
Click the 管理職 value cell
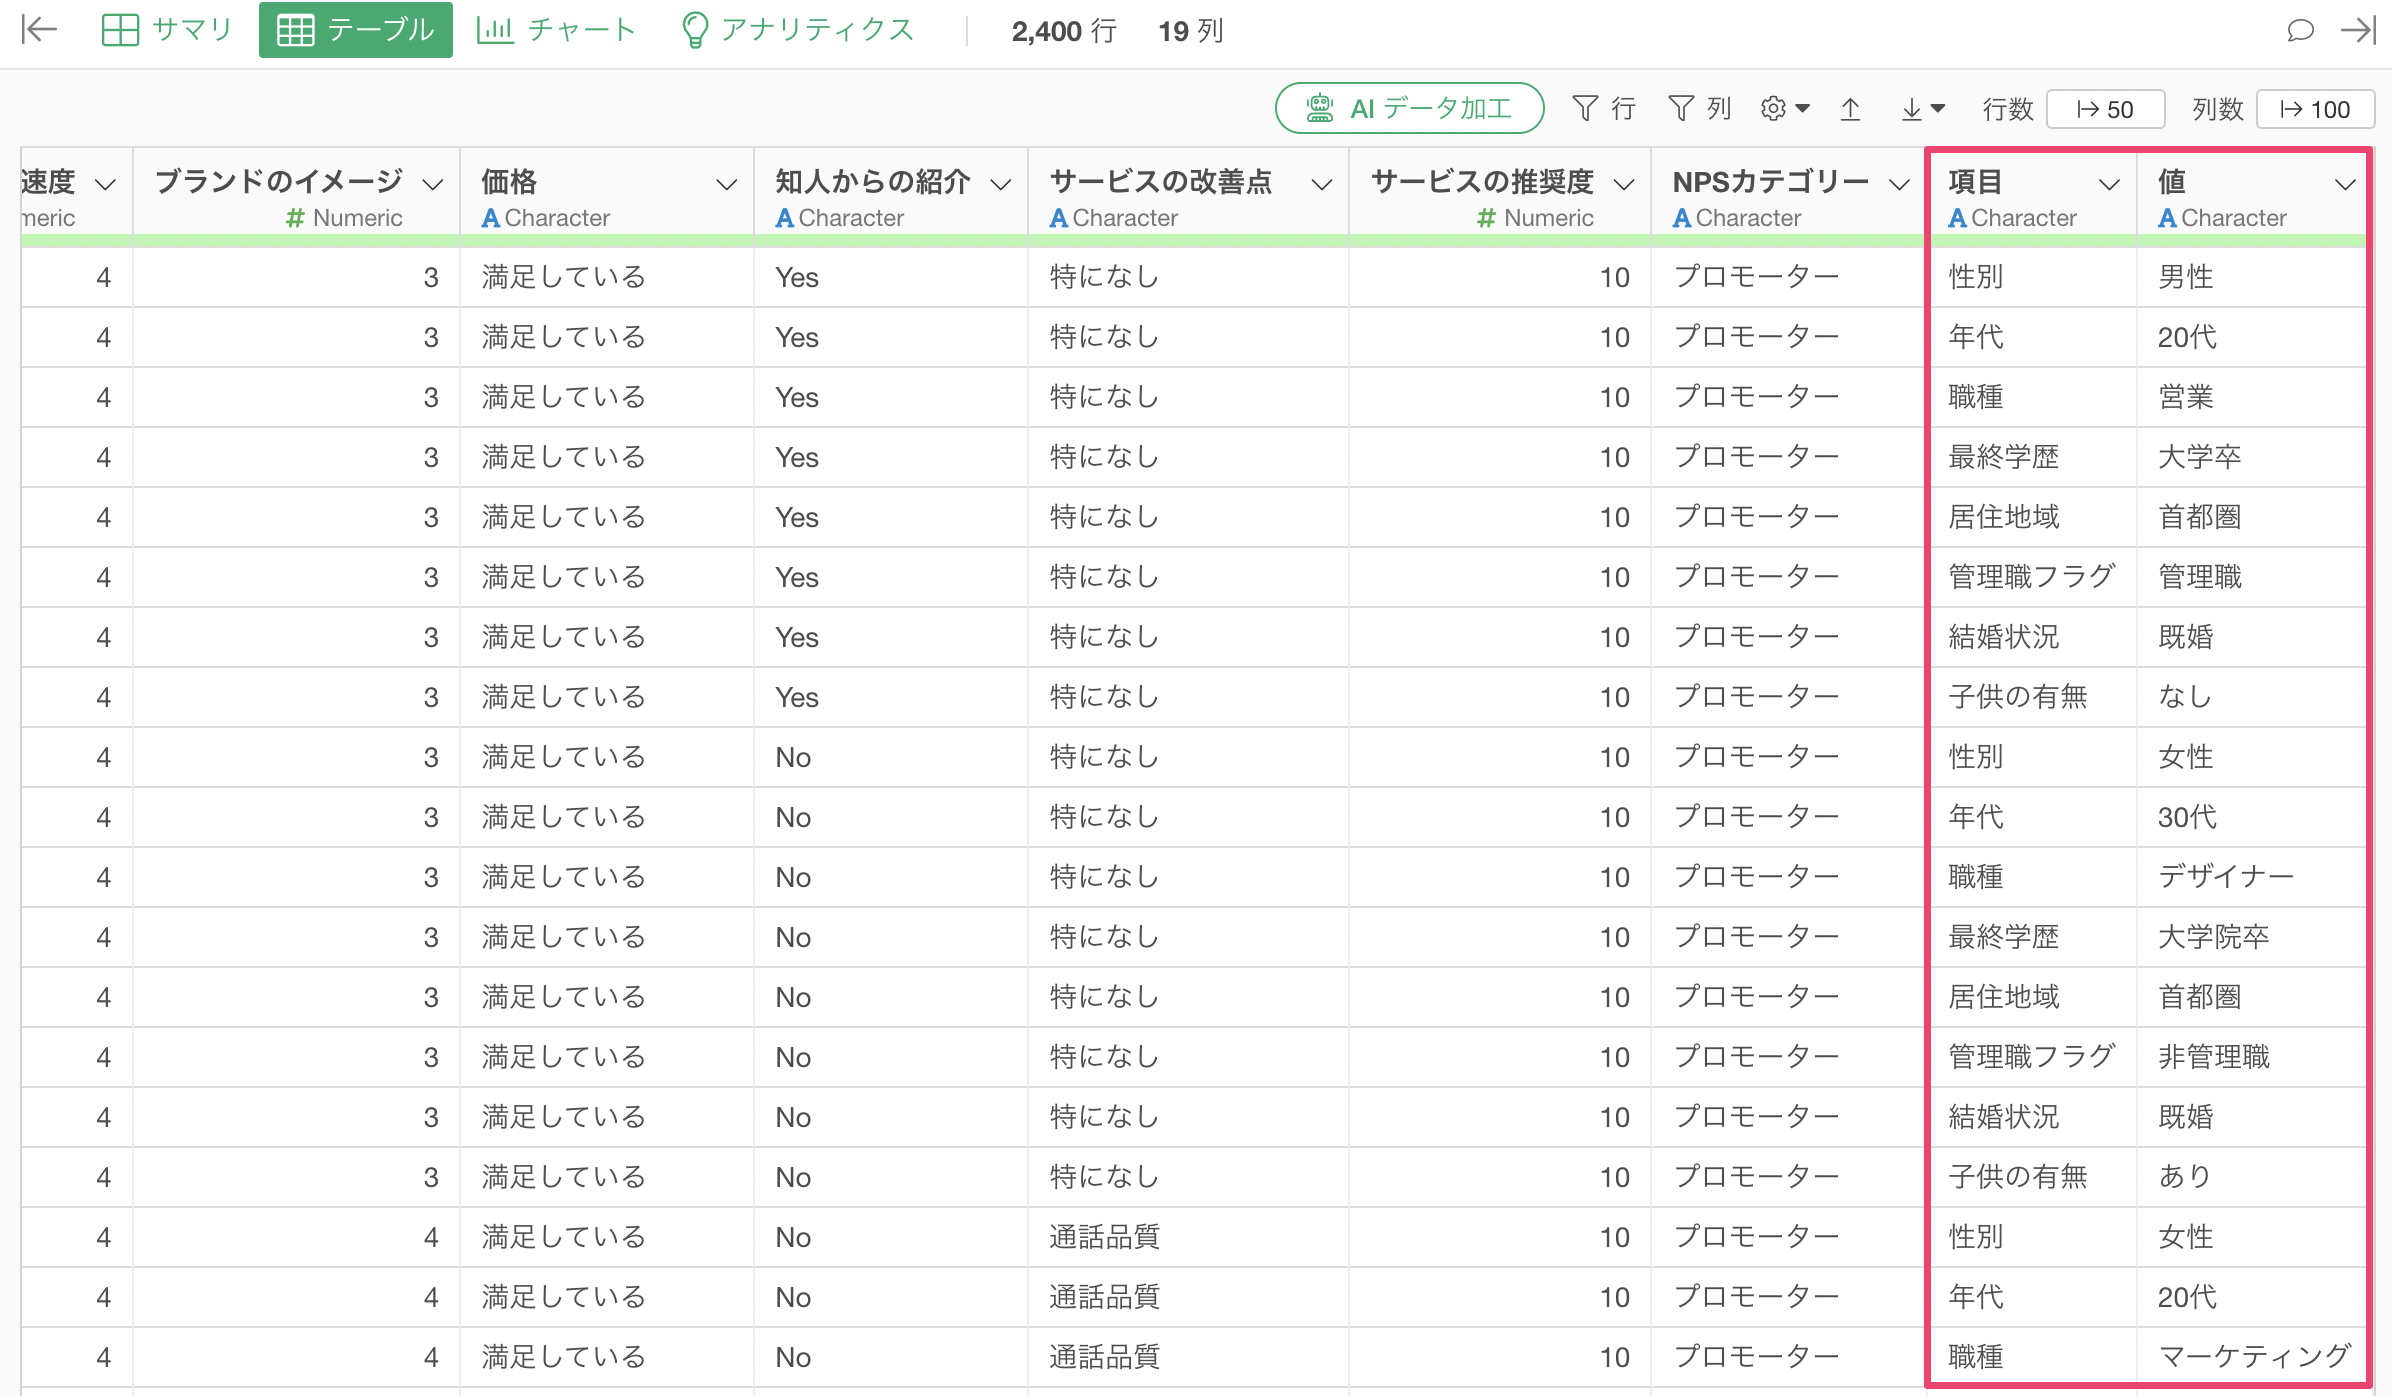click(2252, 577)
